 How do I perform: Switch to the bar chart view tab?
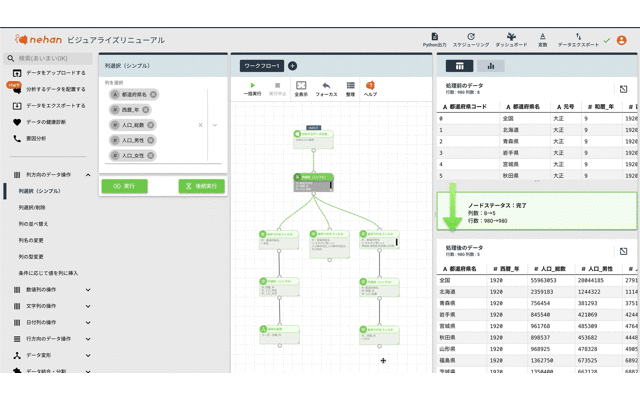[491, 66]
